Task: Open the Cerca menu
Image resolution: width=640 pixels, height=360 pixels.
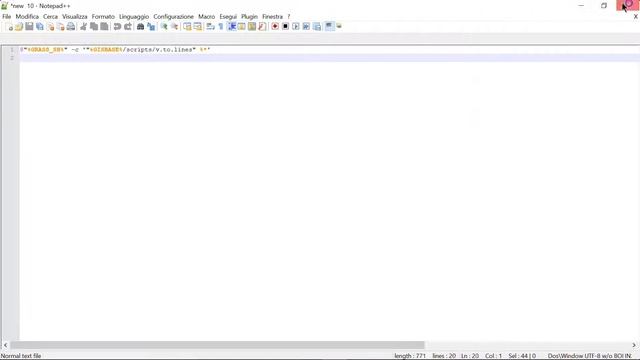Action: click(x=51, y=17)
